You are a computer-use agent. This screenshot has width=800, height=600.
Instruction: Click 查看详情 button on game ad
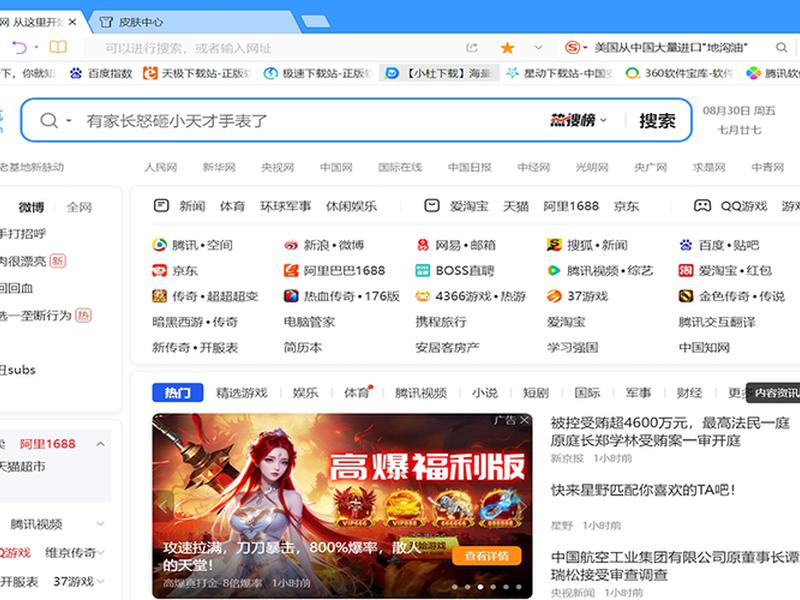coord(487,556)
